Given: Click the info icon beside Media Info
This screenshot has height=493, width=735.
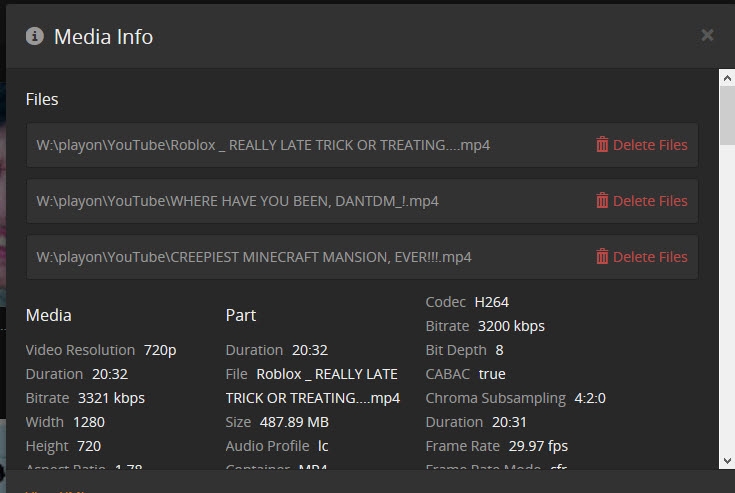Looking at the screenshot, I should [x=36, y=37].
